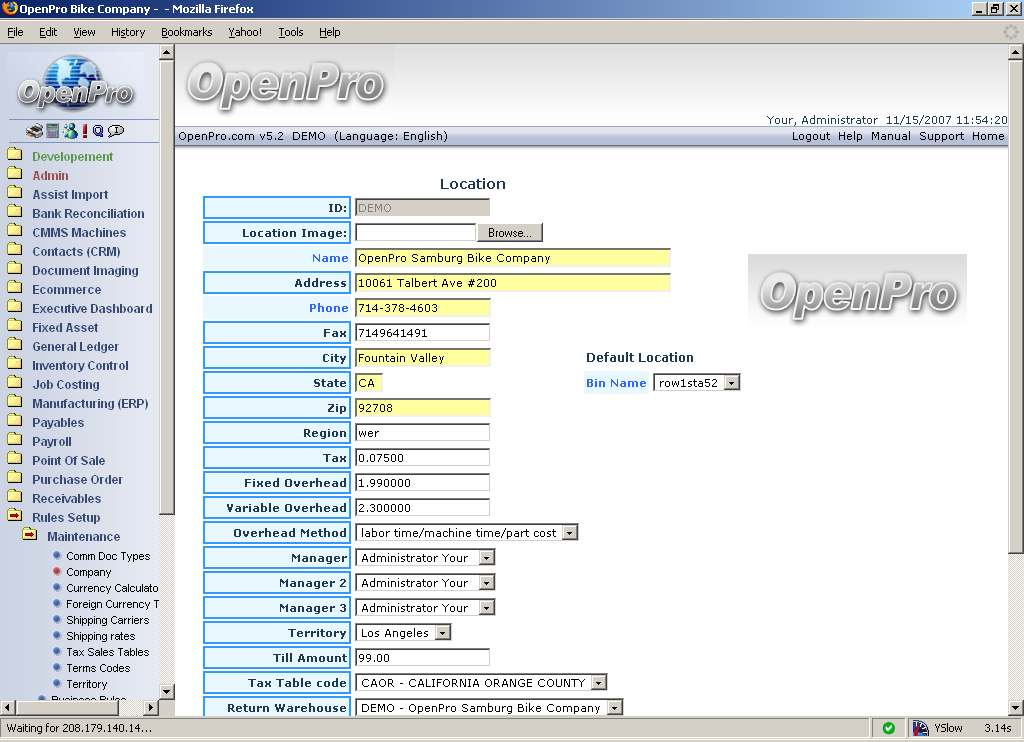Screen dimensions: 1024x742
Task: Click the red exclamation mark icon
Action: coord(85,131)
